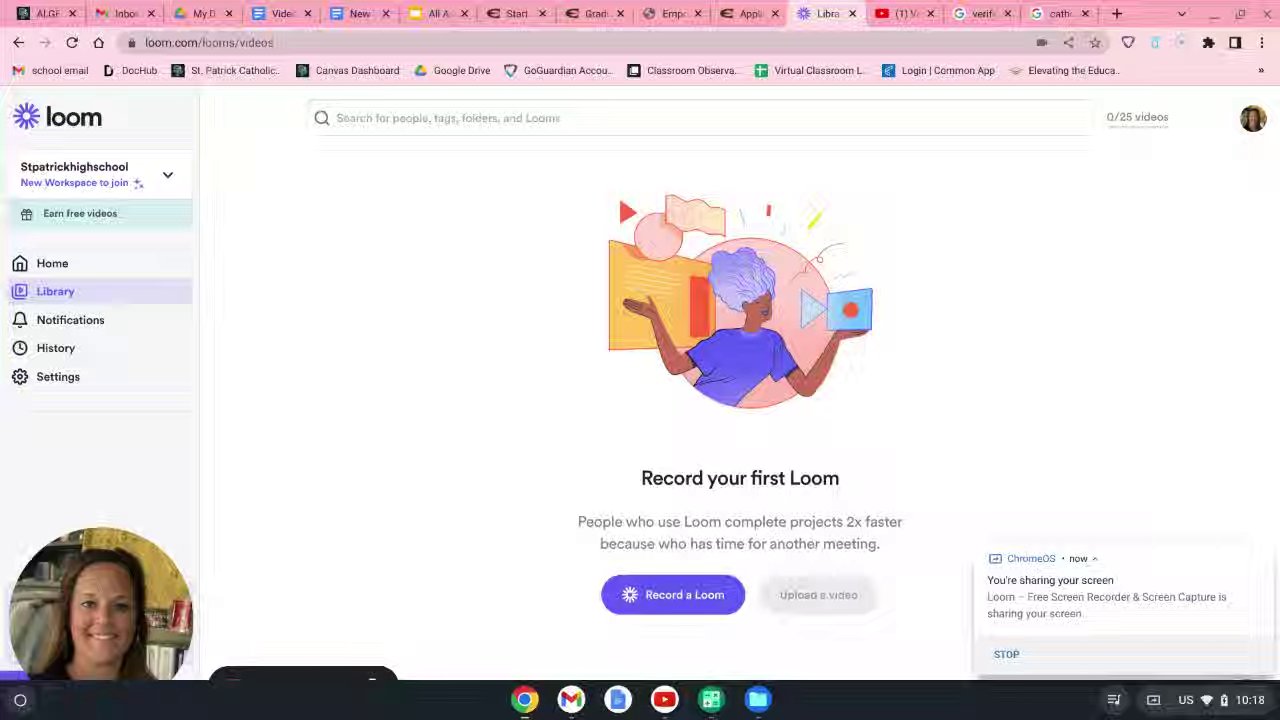Open the Login Common App bookmark
Screen dimensions: 1280x720
(938, 71)
